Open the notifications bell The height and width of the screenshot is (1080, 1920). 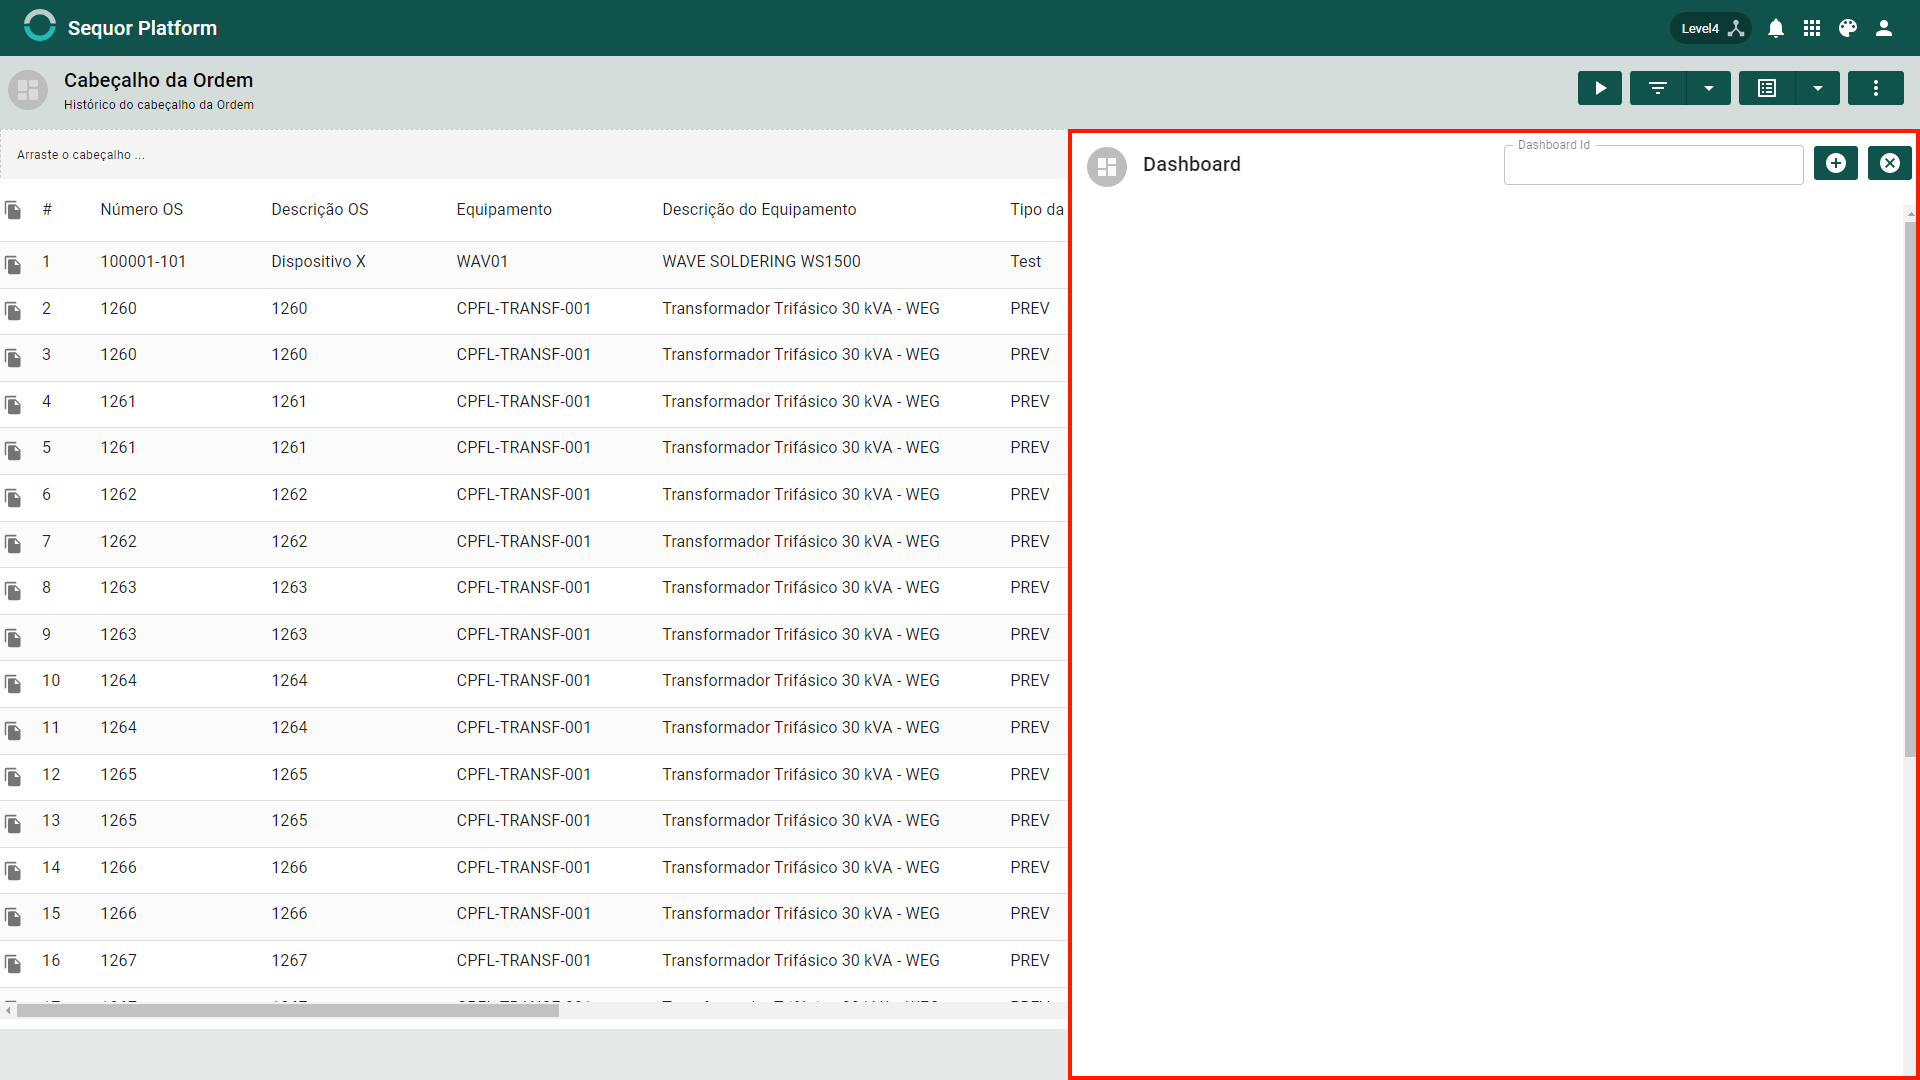pyautogui.click(x=1776, y=28)
